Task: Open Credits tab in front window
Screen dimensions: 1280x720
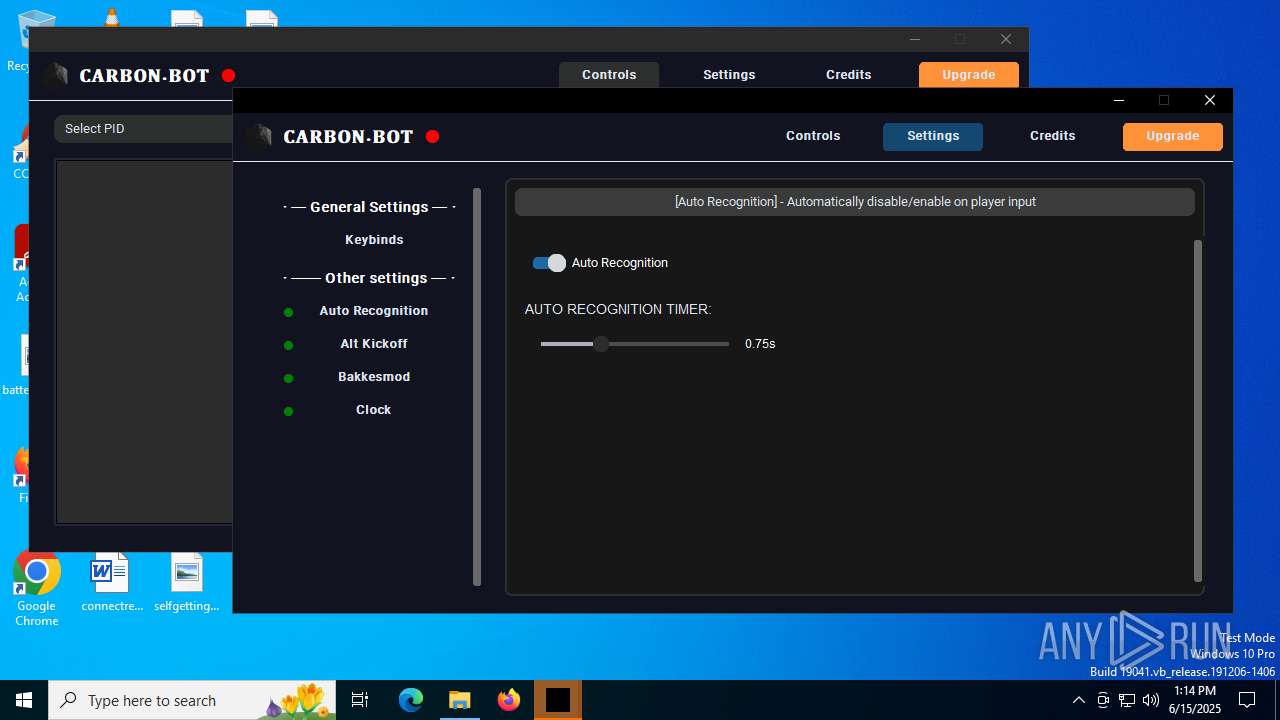Action: pos(1053,136)
